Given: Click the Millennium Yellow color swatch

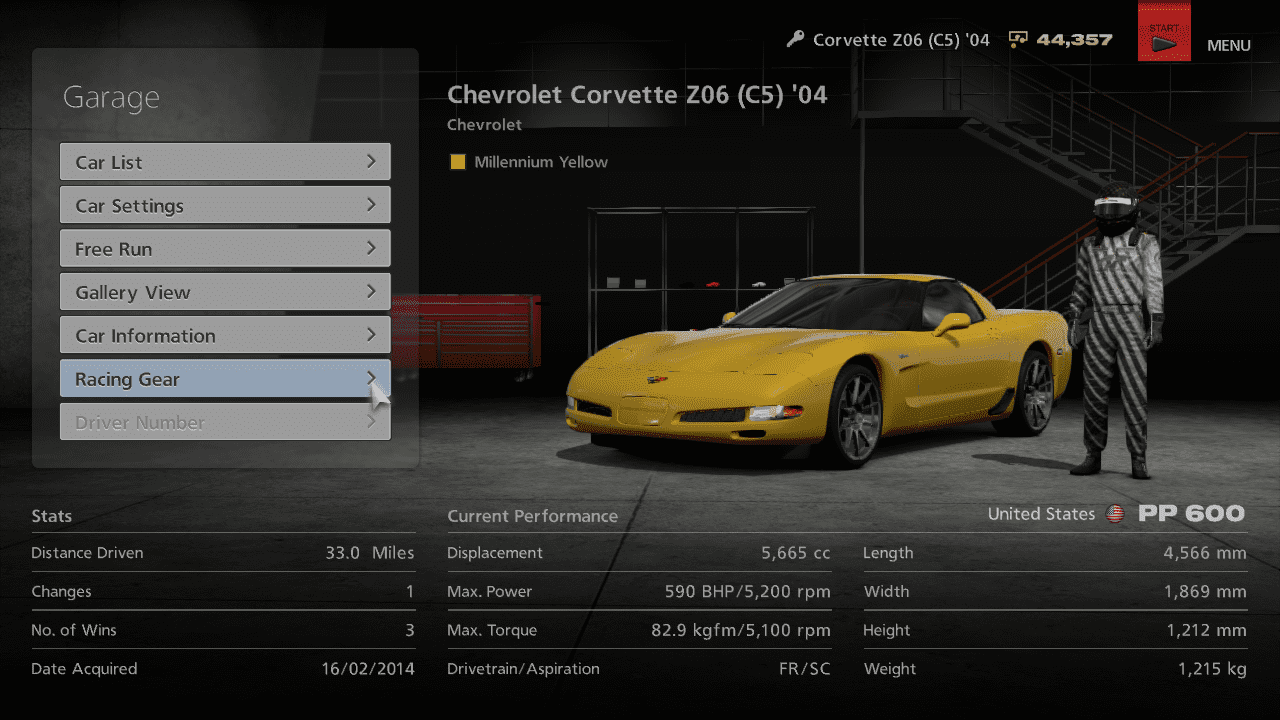Looking at the screenshot, I should tap(458, 162).
